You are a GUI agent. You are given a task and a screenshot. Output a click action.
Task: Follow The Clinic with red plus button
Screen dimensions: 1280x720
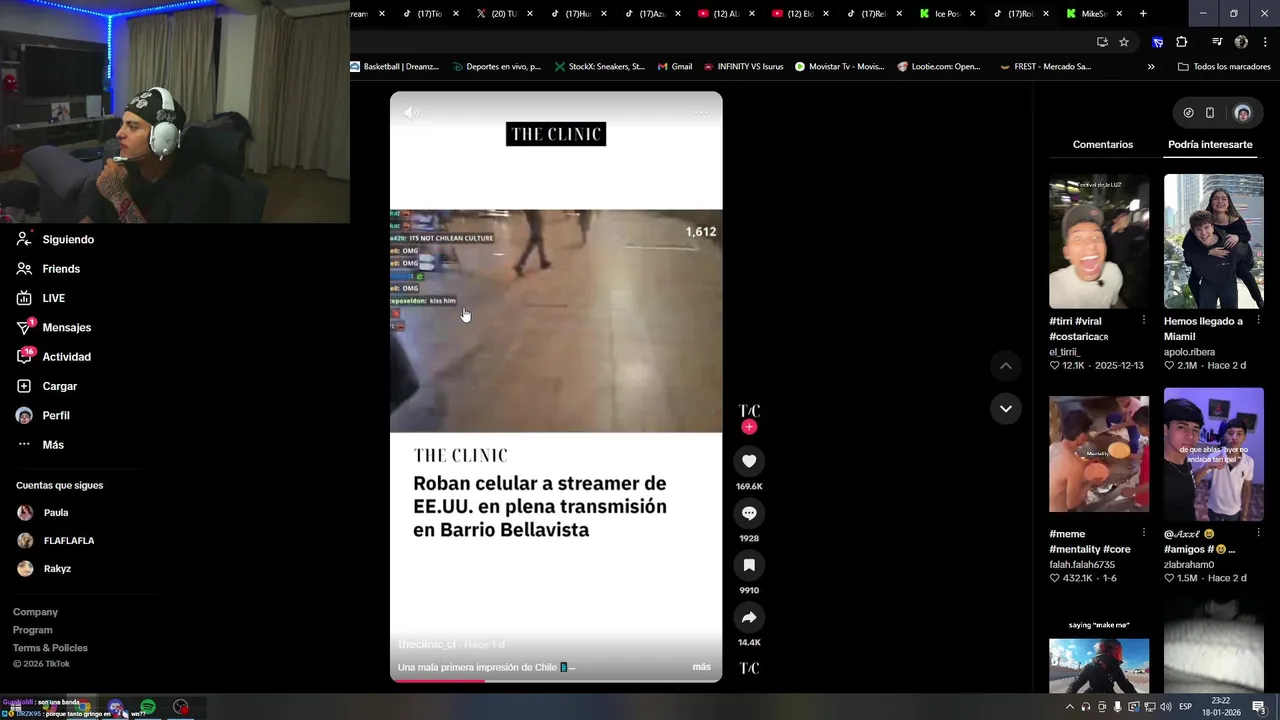(x=749, y=427)
